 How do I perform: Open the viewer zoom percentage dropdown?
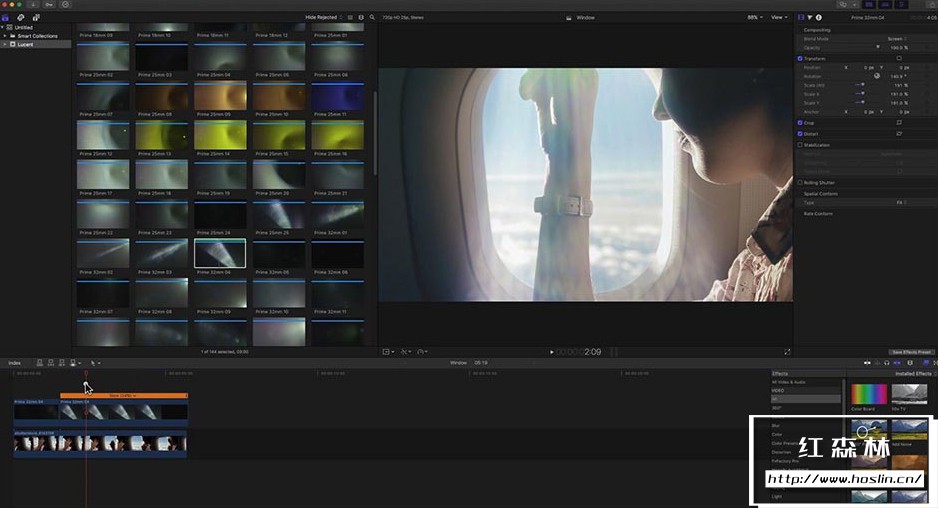tap(755, 17)
